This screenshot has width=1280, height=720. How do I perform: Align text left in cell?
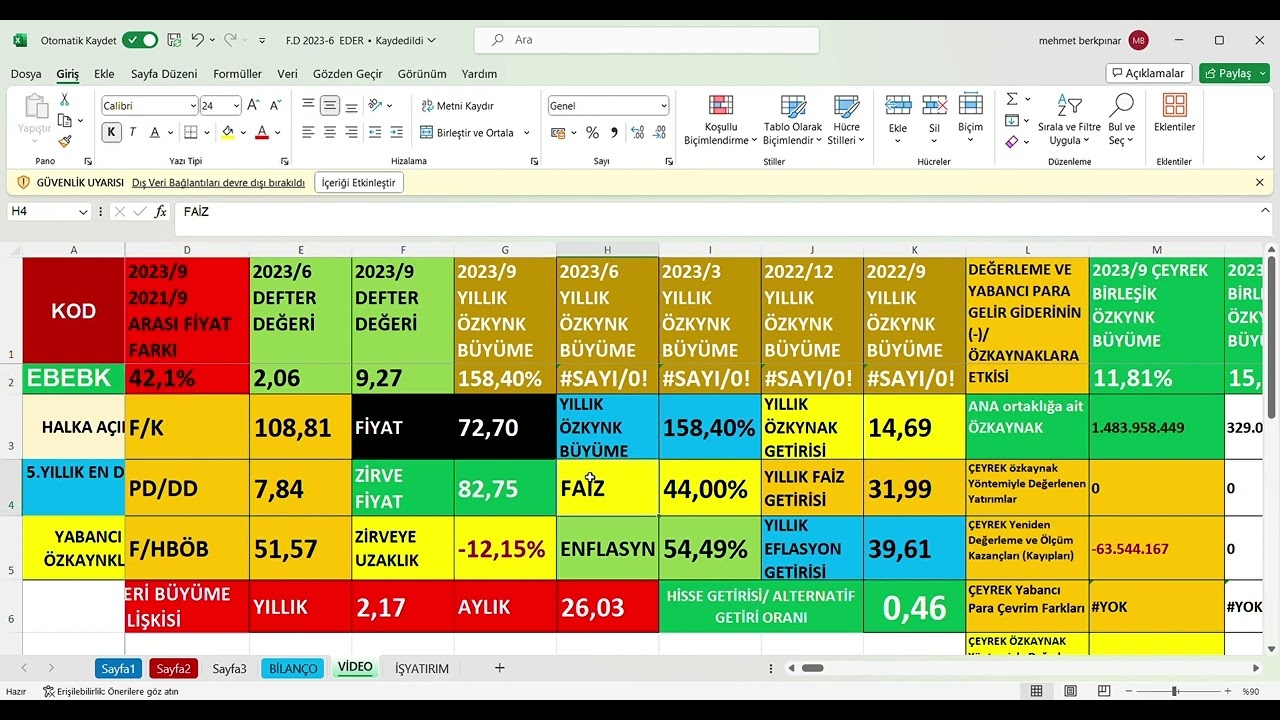[308, 132]
